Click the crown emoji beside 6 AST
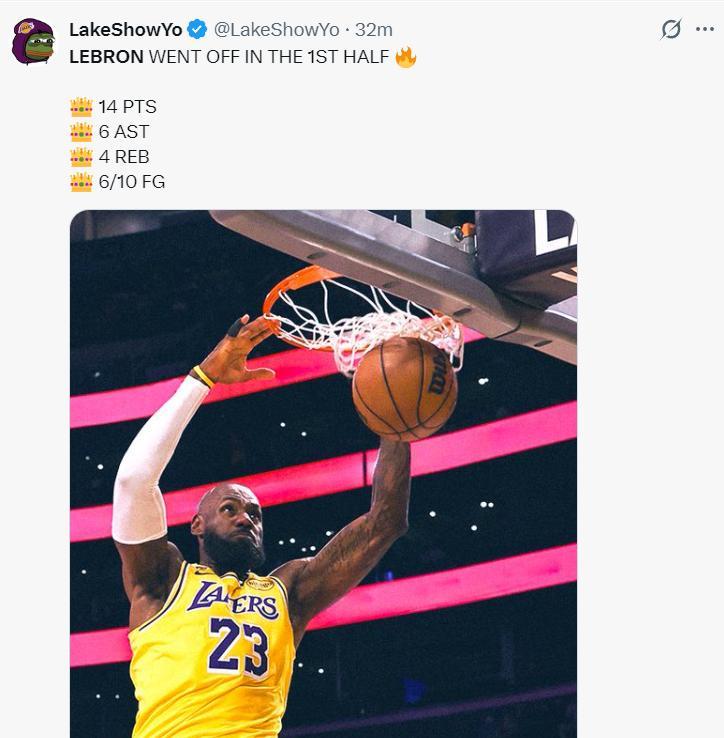 pyautogui.click(x=81, y=132)
